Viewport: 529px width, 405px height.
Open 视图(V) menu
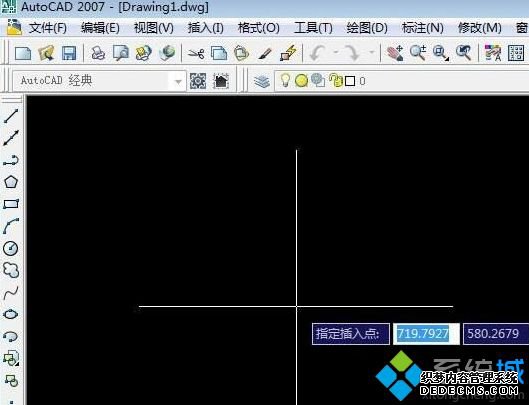pos(154,28)
